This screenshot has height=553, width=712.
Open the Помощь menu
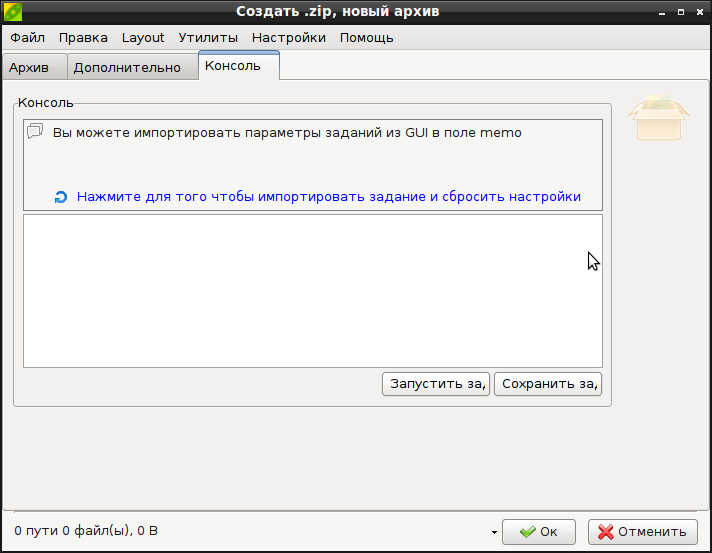point(366,38)
